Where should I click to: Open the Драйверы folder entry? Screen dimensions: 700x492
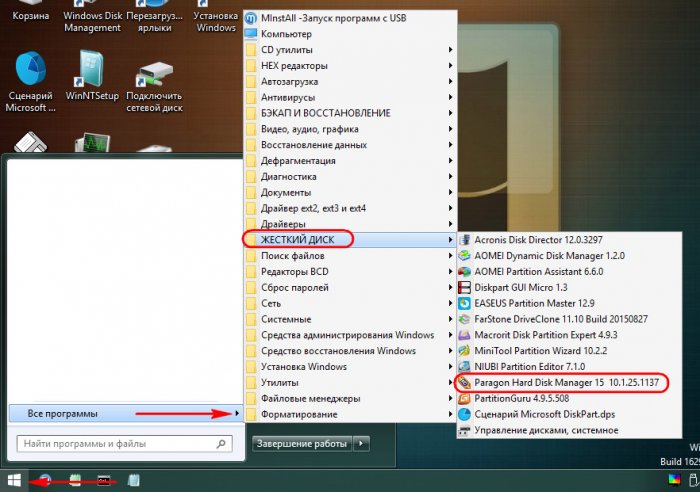tap(350, 224)
